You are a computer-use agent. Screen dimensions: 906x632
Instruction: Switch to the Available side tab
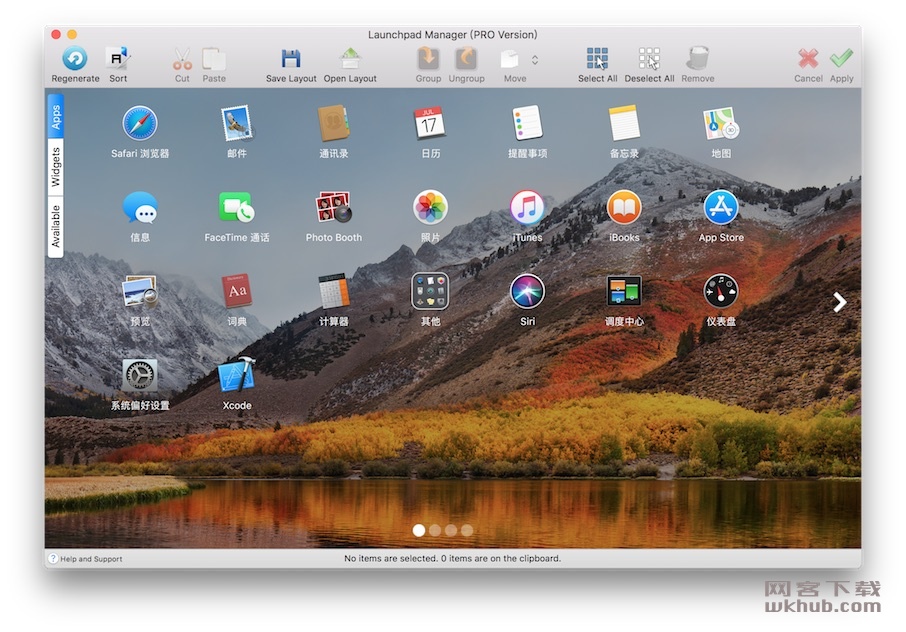click(x=55, y=225)
